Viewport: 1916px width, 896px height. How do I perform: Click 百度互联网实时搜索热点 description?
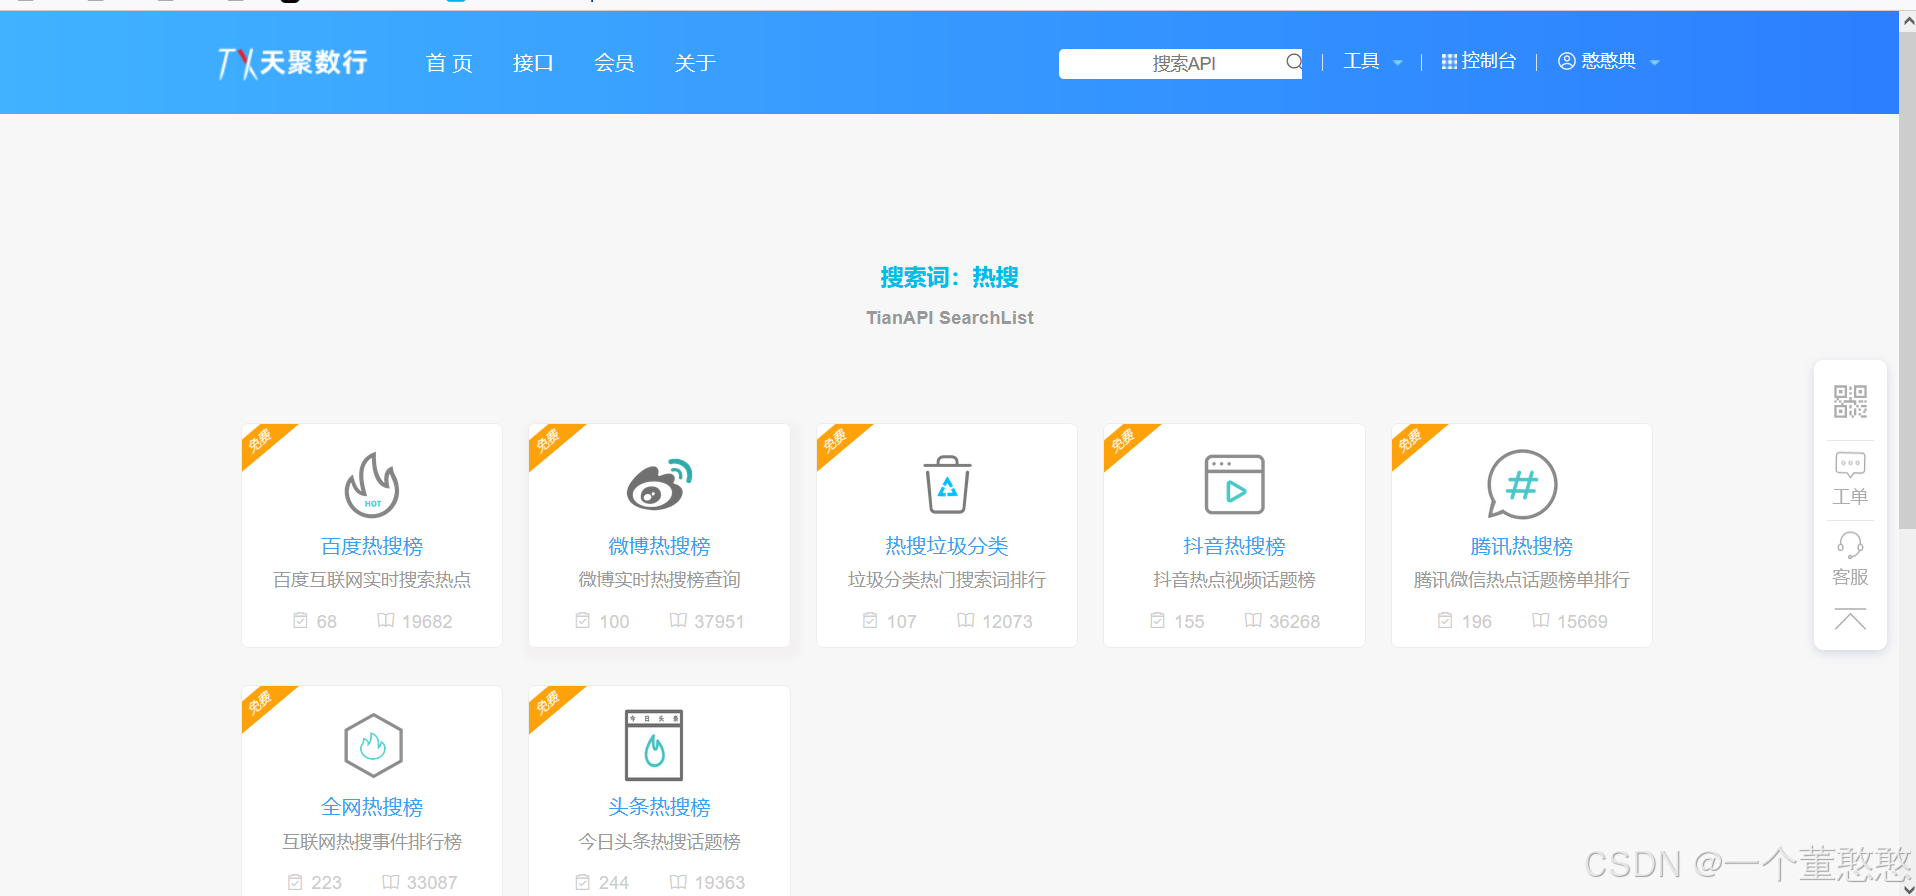click(372, 580)
